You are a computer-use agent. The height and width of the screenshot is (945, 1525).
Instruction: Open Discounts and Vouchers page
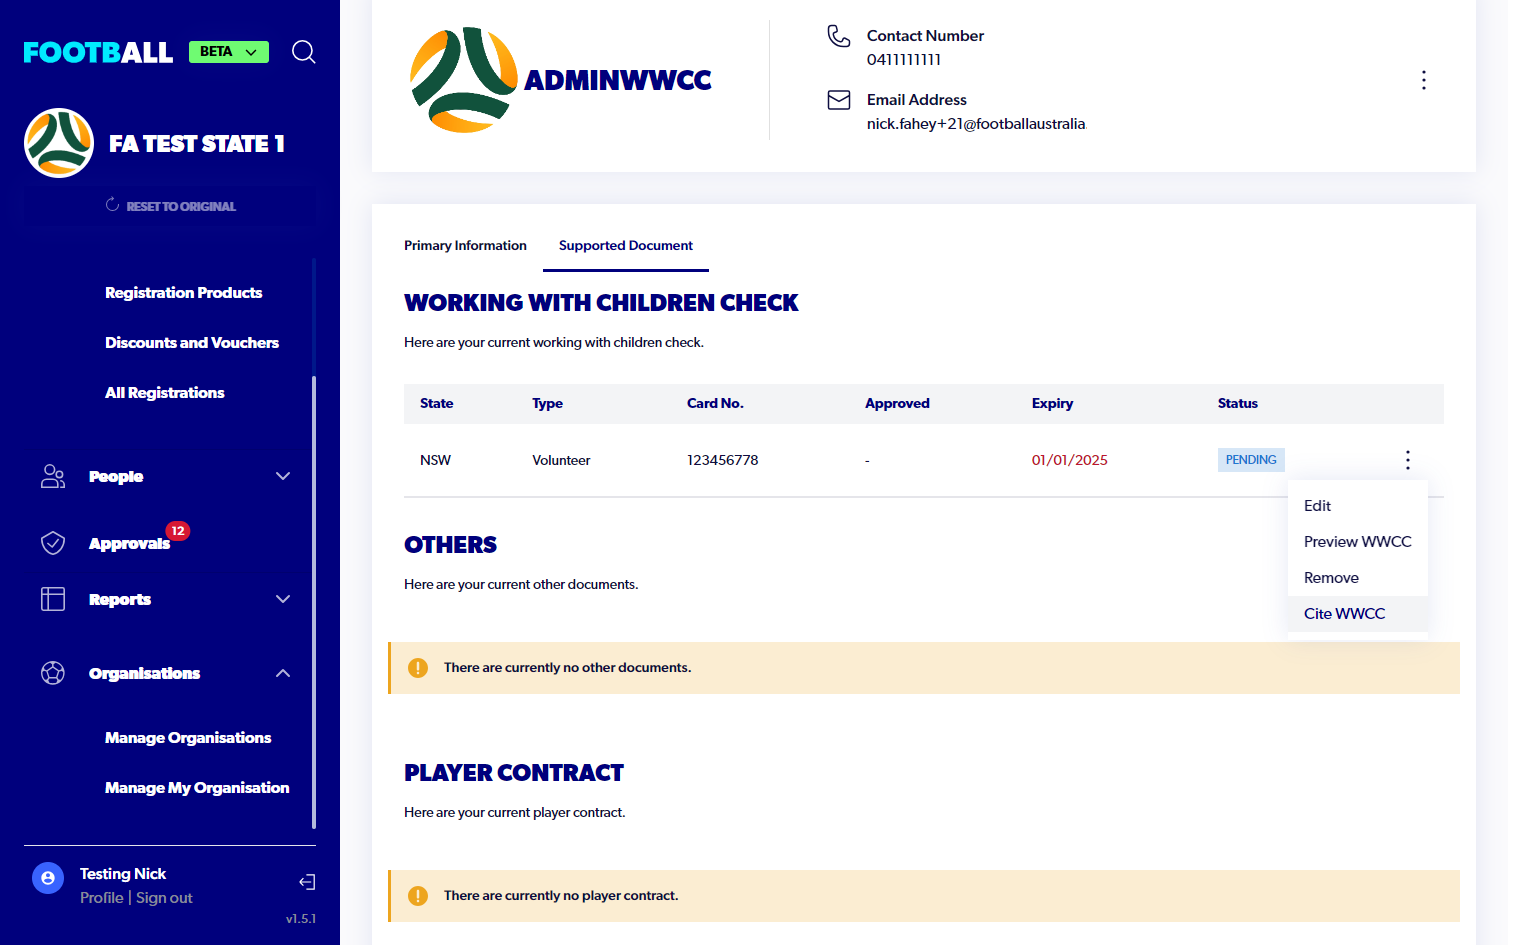pyautogui.click(x=192, y=343)
